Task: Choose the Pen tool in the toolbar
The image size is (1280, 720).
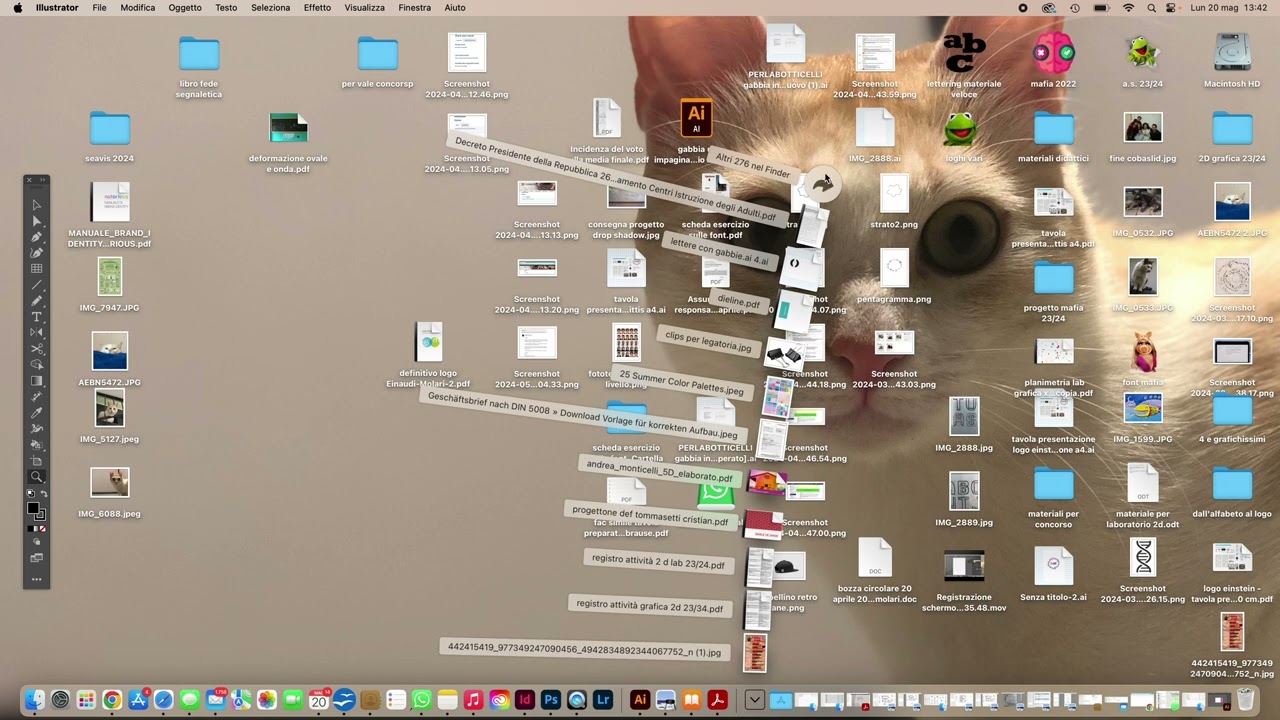Action: 37,237
